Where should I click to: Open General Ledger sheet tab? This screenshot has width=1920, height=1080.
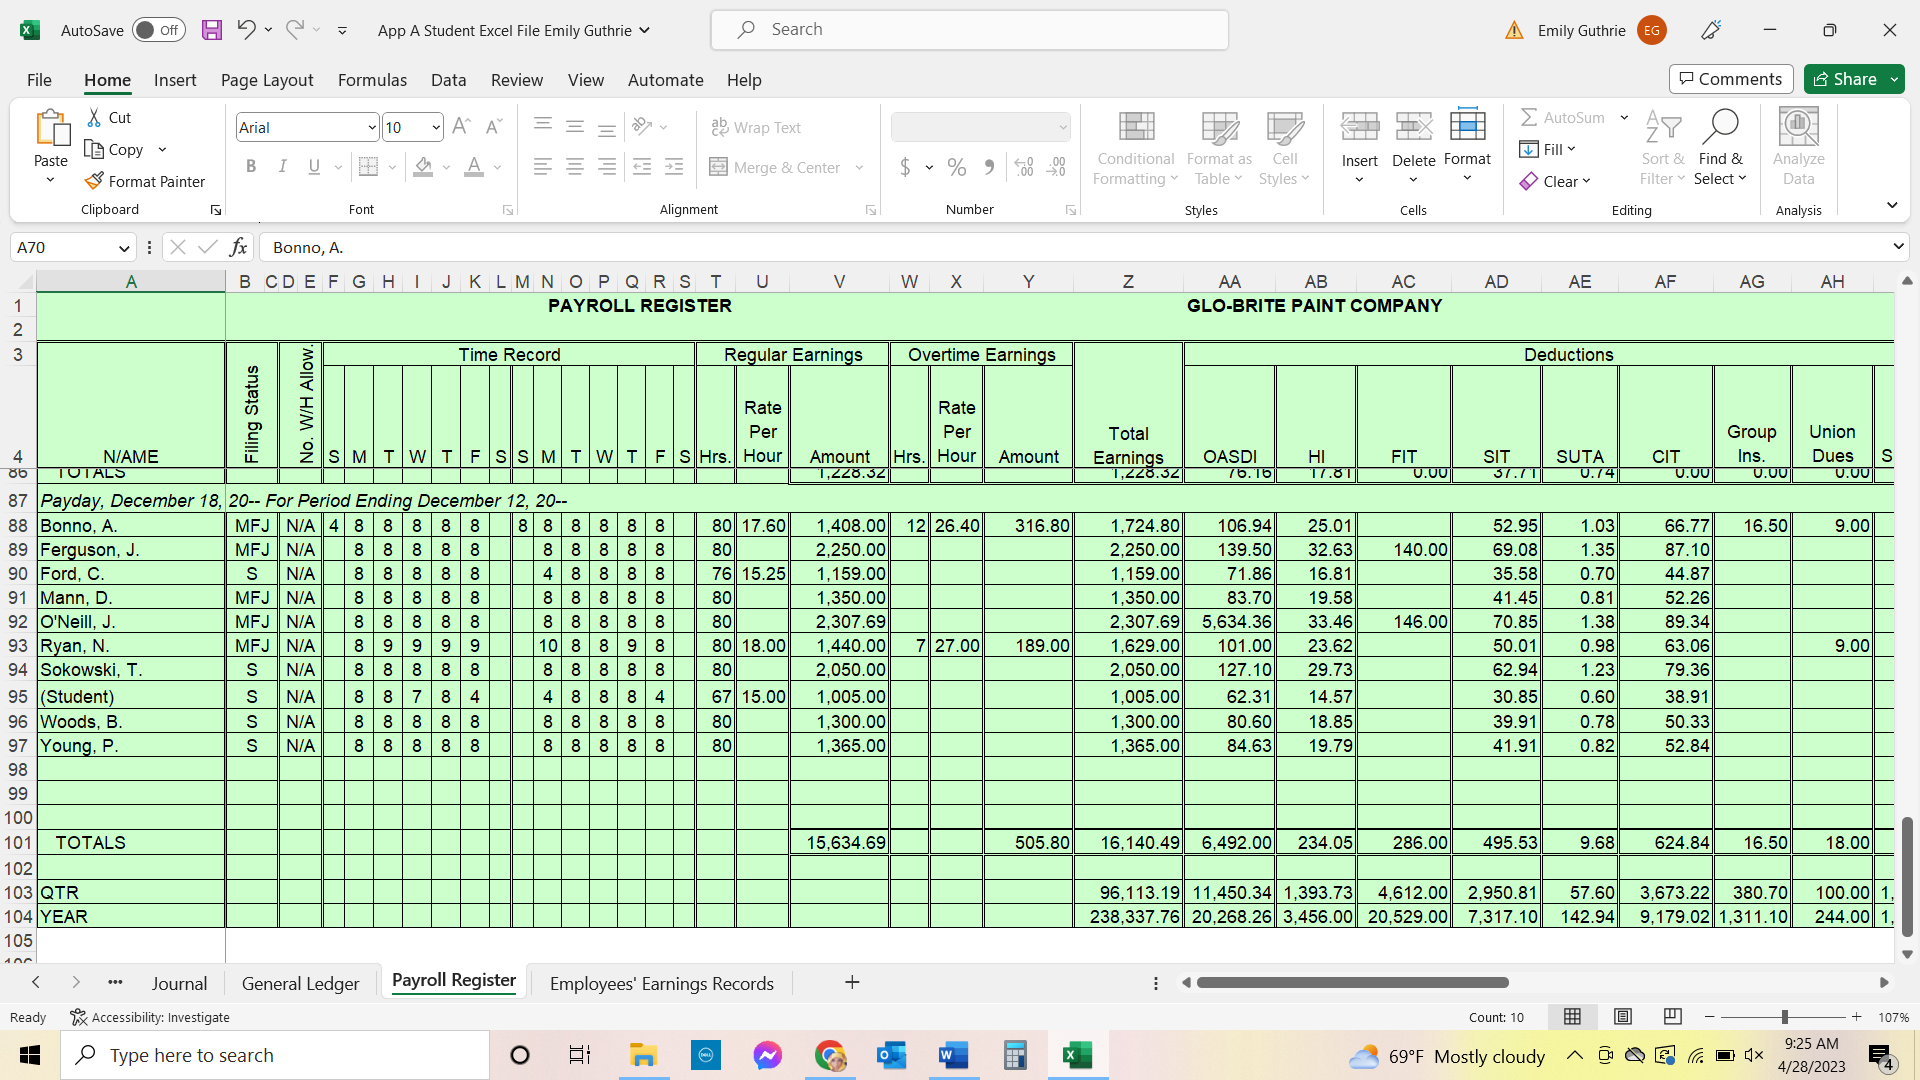[x=300, y=984]
